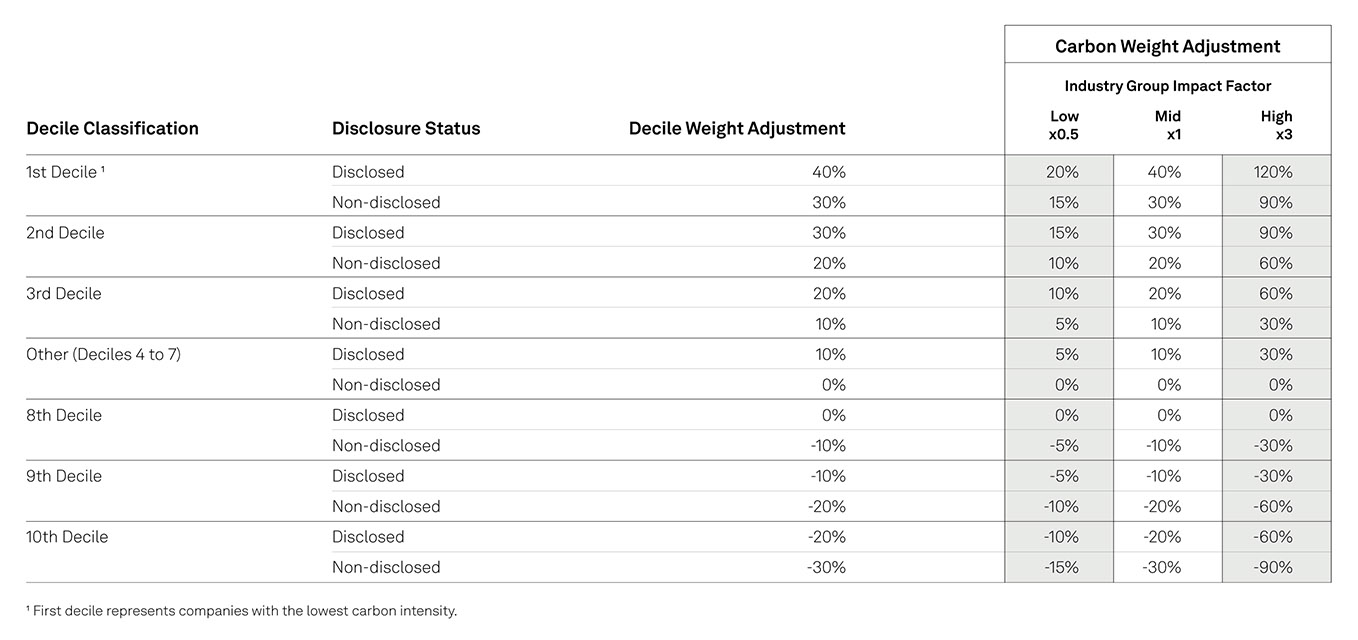Click the footnote about first decile

click(241, 610)
